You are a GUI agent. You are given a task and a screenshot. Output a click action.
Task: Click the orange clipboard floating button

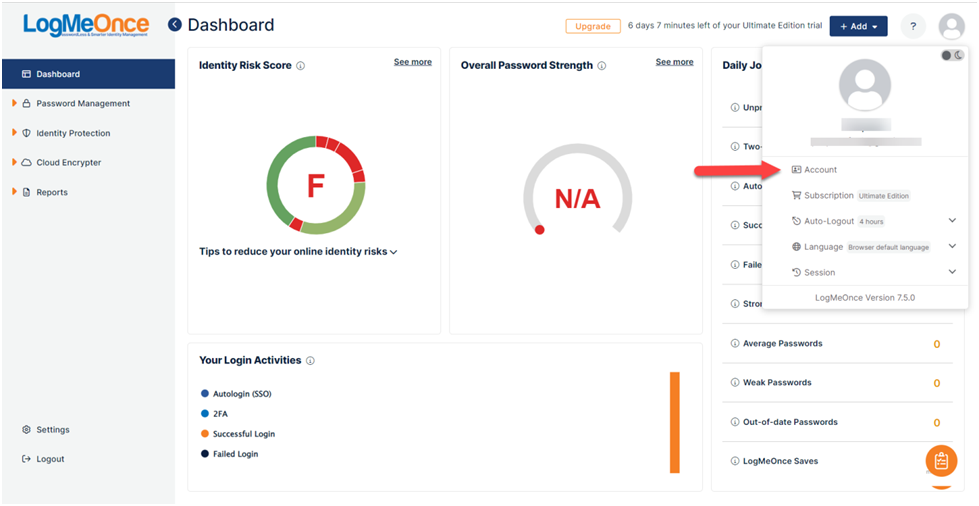click(x=941, y=461)
